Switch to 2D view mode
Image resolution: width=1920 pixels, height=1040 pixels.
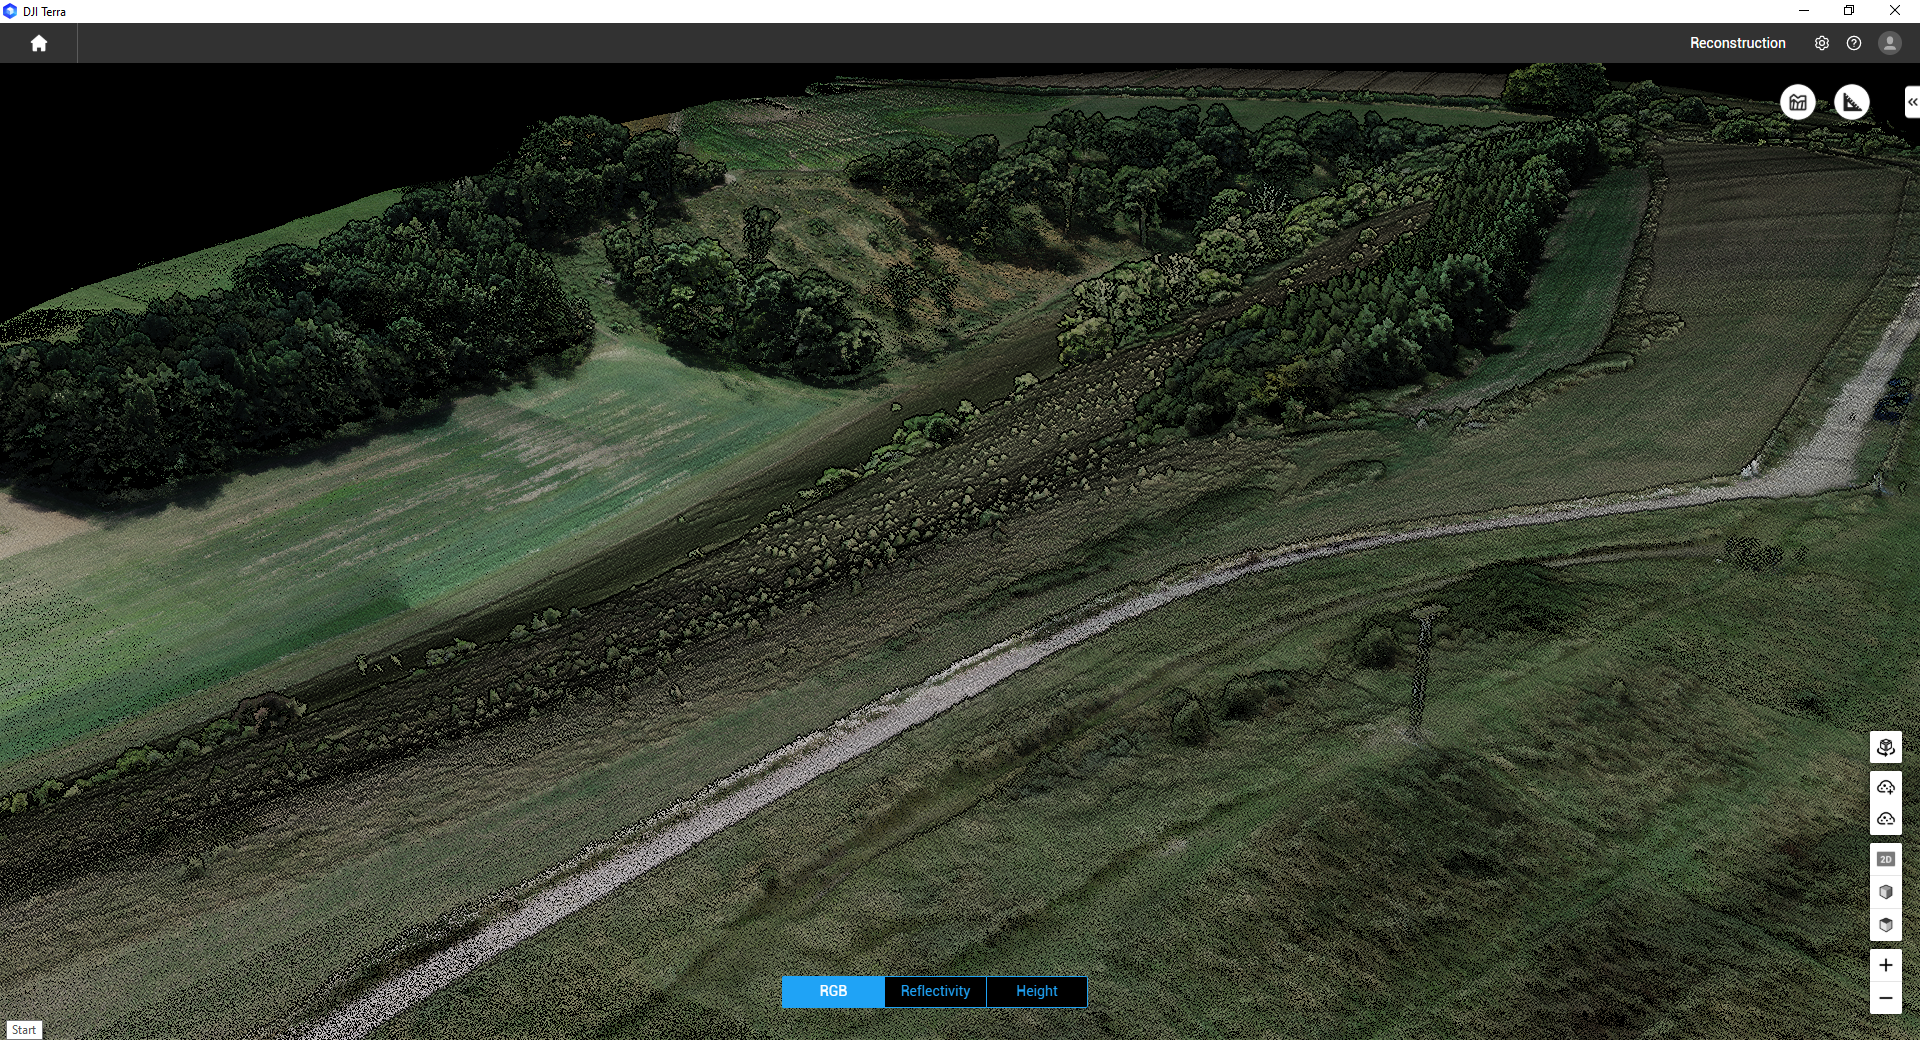coord(1885,859)
